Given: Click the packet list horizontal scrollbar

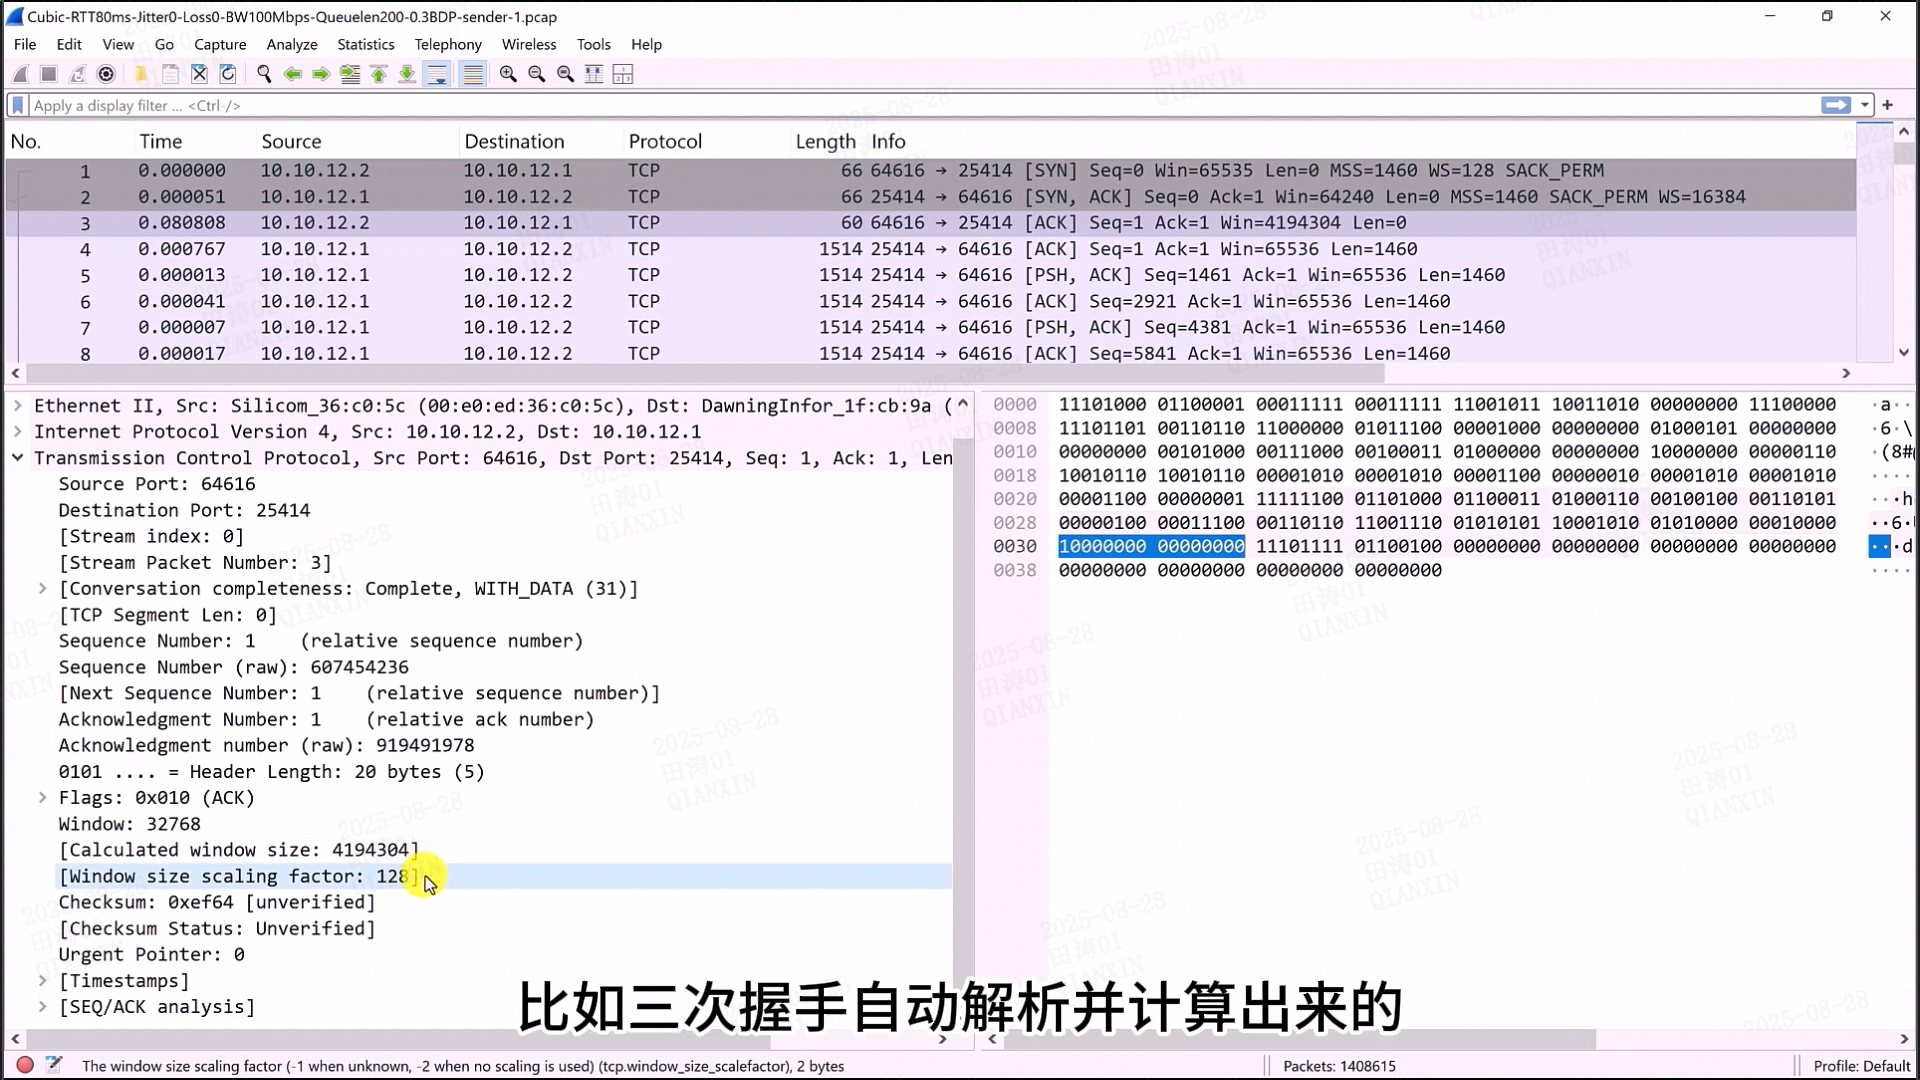Looking at the screenshot, I should (x=700, y=373).
